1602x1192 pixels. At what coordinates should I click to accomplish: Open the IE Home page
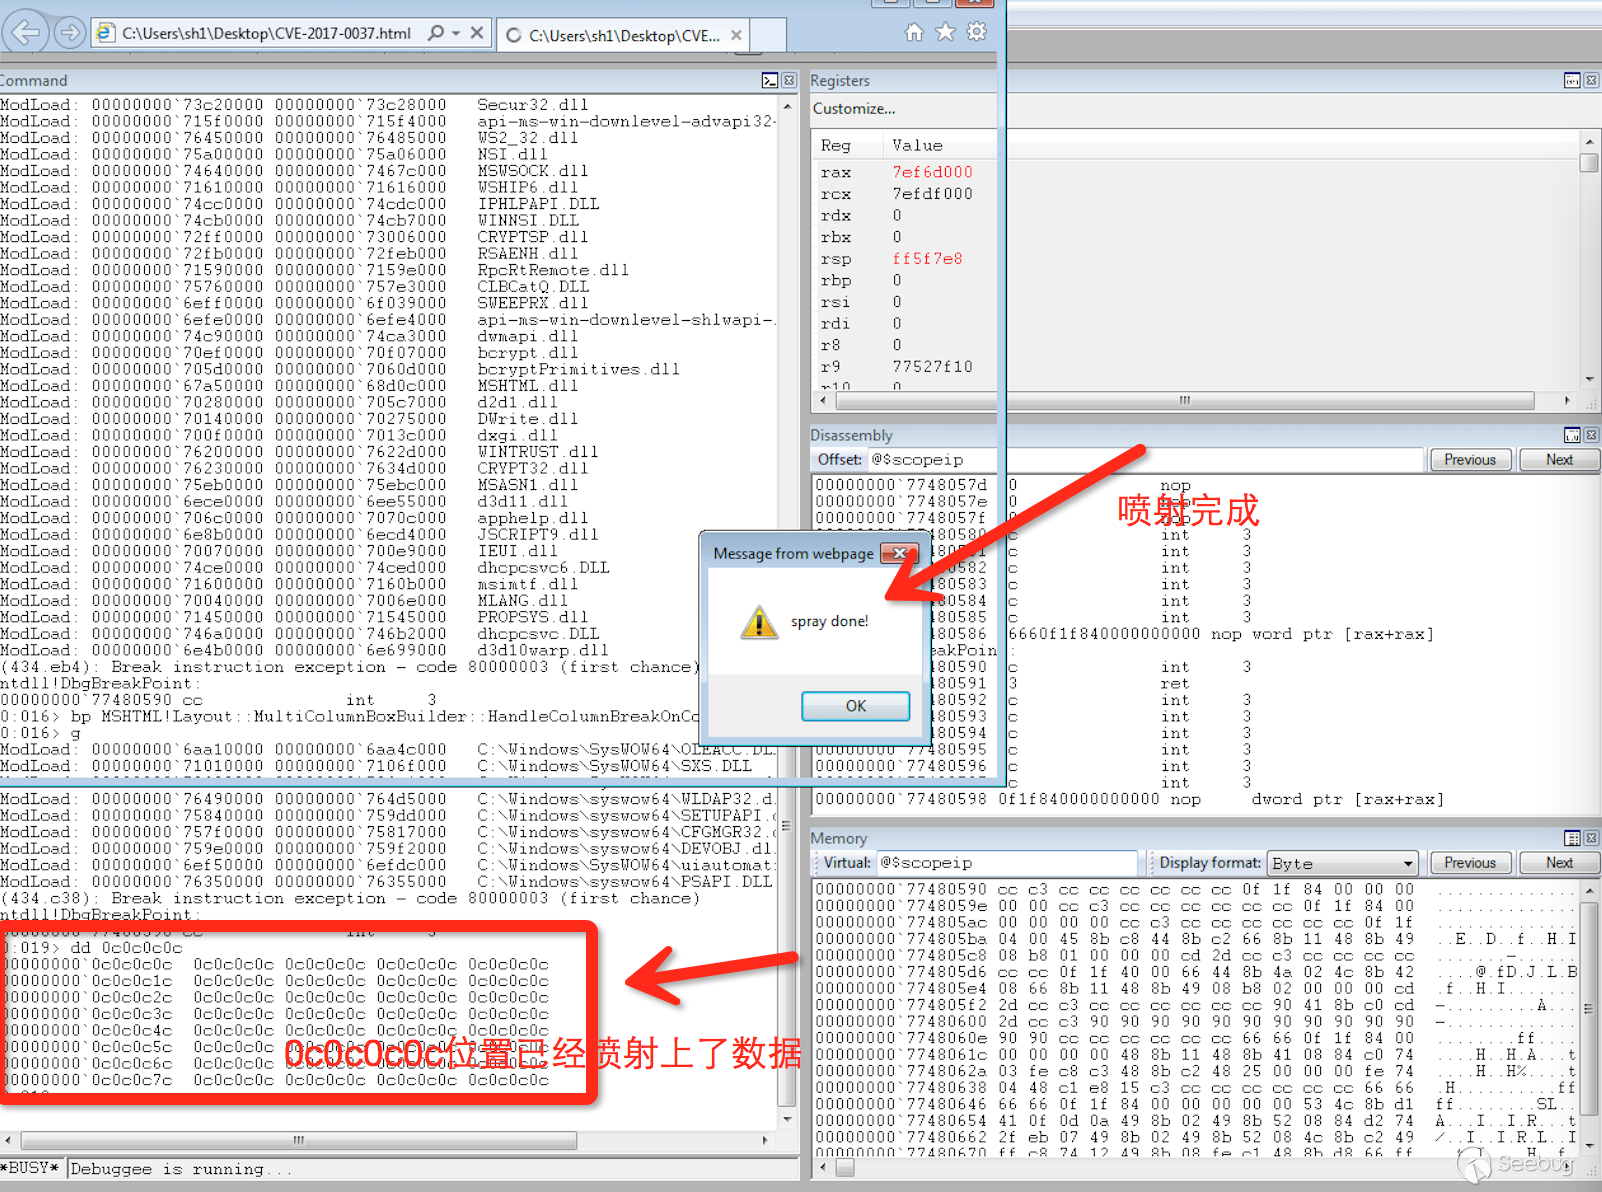(914, 32)
